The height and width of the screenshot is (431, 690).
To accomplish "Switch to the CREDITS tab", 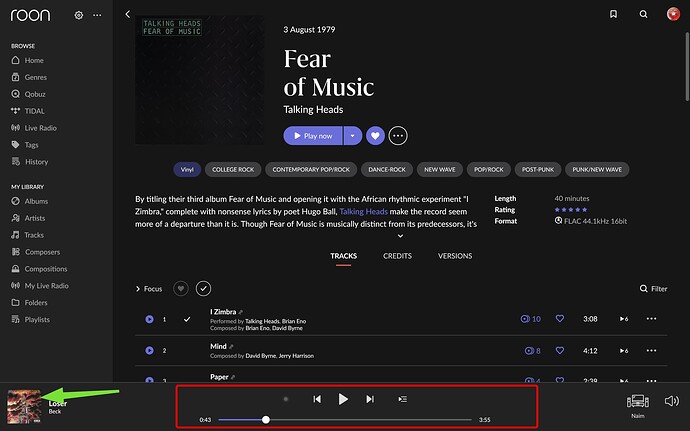I will pos(397,256).
